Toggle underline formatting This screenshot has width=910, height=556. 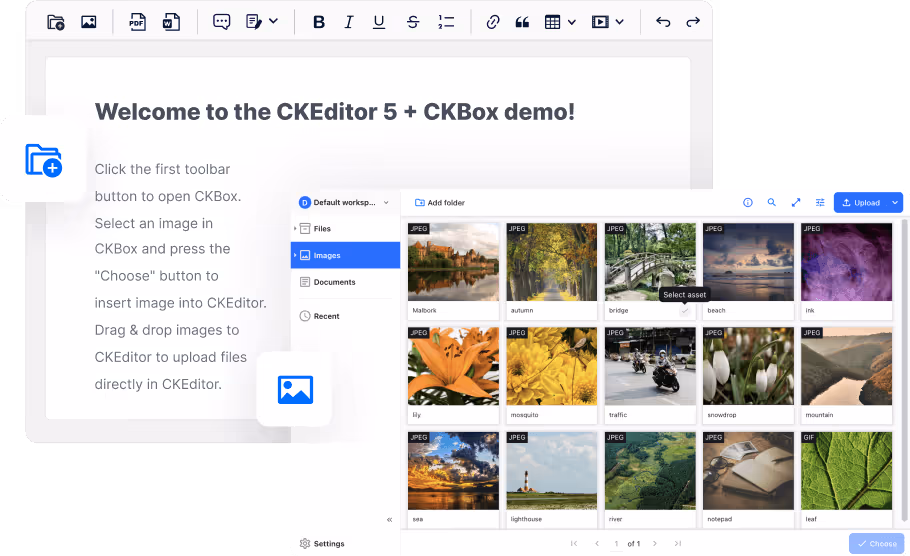click(379, 22)
